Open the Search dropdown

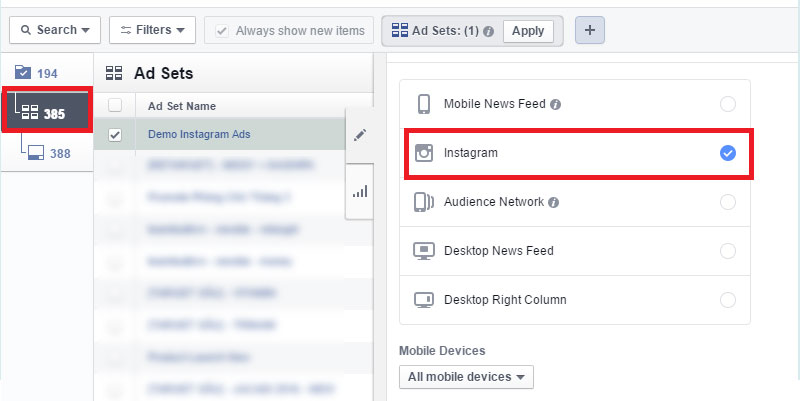coord(54,30)
